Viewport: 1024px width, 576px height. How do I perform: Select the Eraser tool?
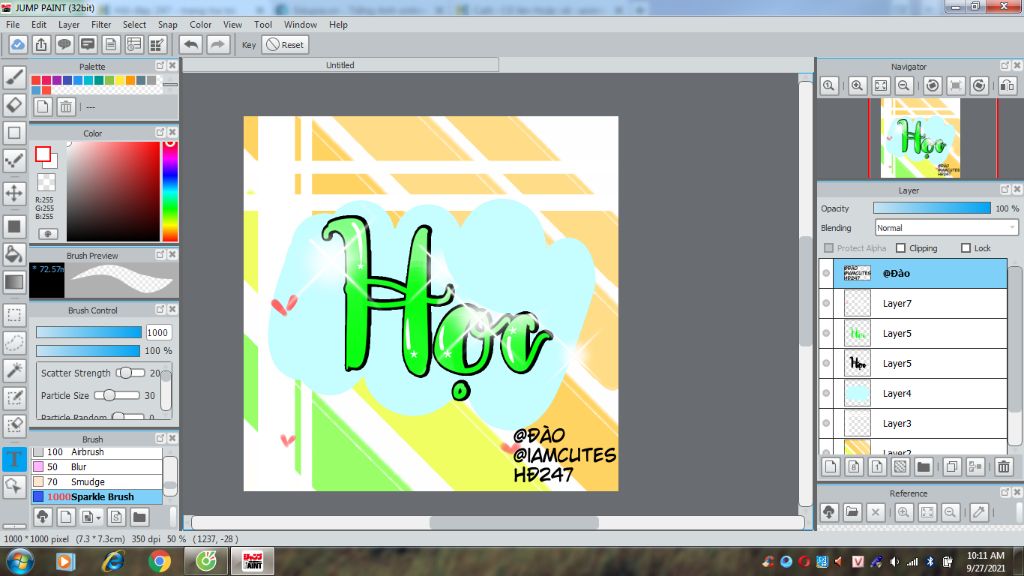[14, 105]
